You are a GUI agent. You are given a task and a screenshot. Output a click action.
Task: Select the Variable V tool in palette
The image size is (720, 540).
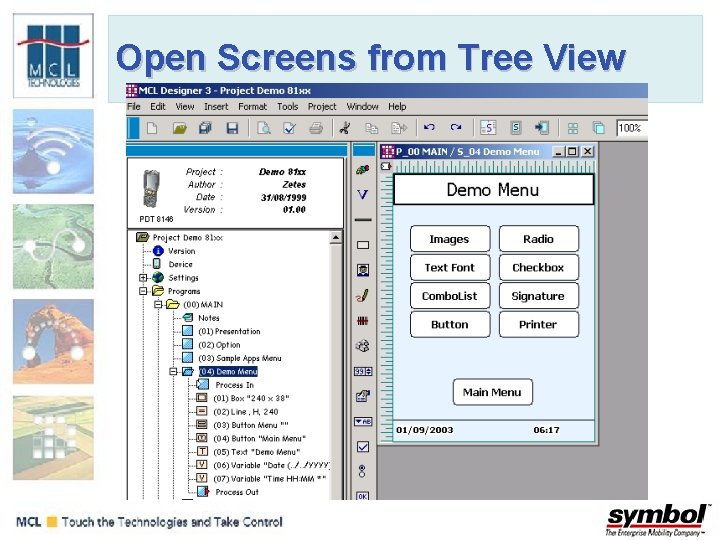point(362,194)
